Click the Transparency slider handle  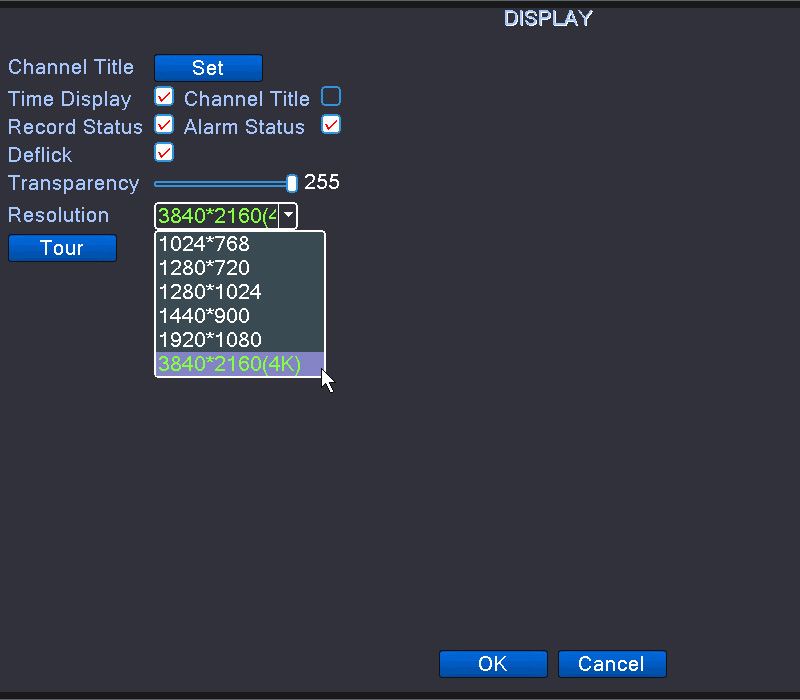[x=292, y=183]
